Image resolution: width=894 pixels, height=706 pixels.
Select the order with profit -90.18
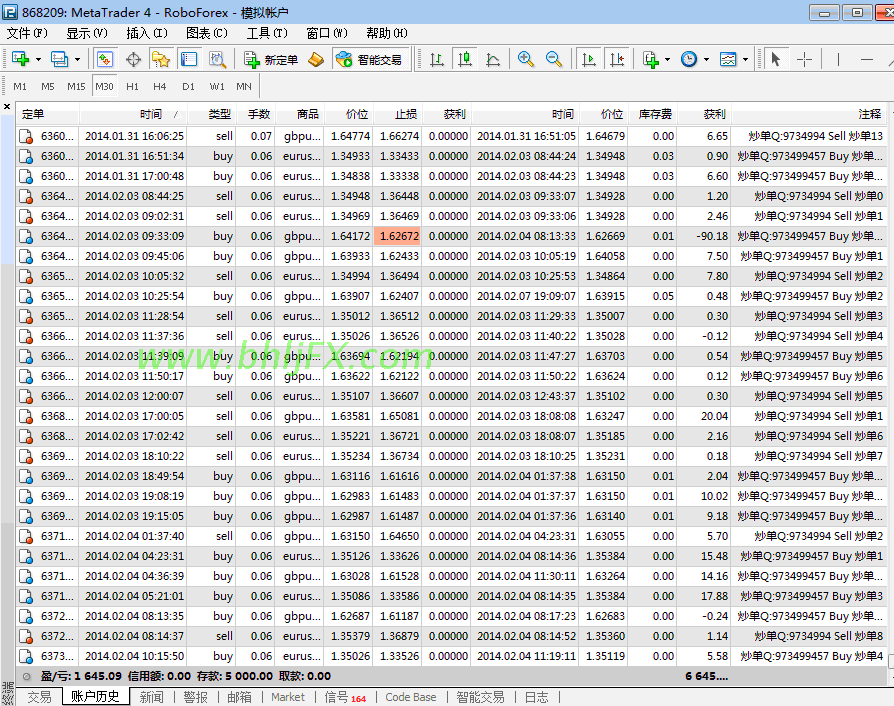click(450, 236)
